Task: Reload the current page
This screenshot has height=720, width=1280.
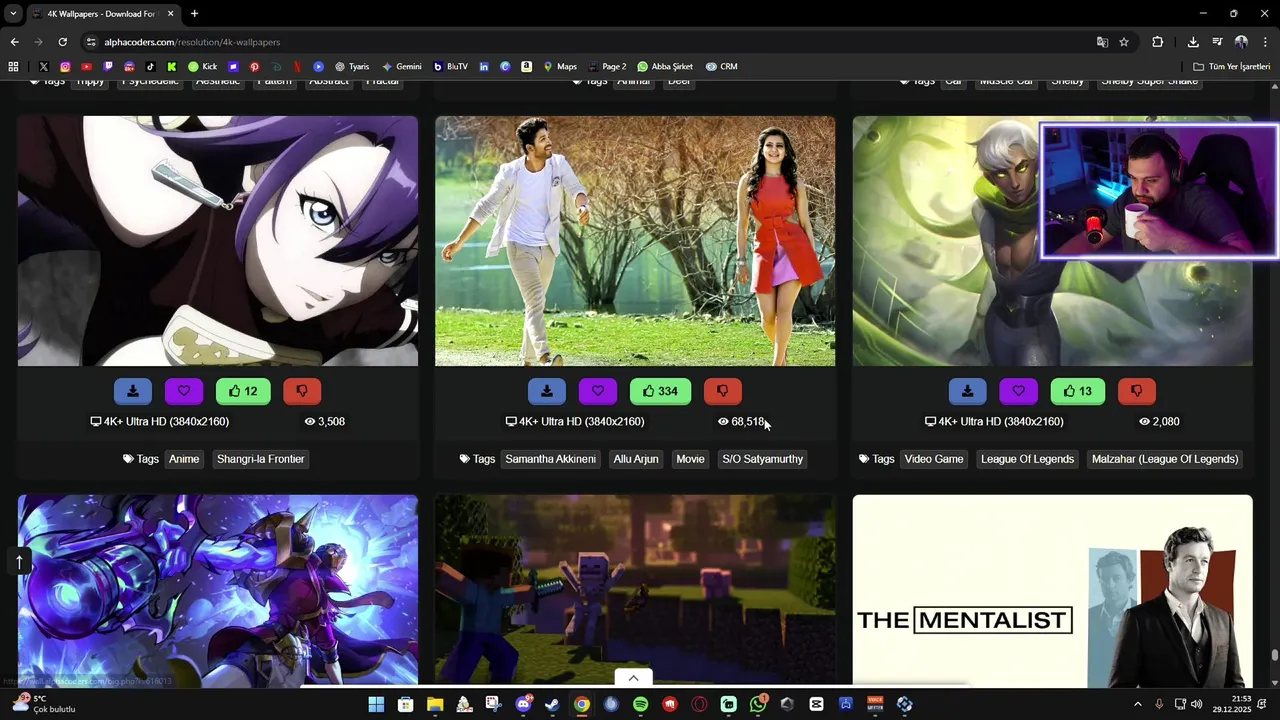Action: click(x=62, y=42)
